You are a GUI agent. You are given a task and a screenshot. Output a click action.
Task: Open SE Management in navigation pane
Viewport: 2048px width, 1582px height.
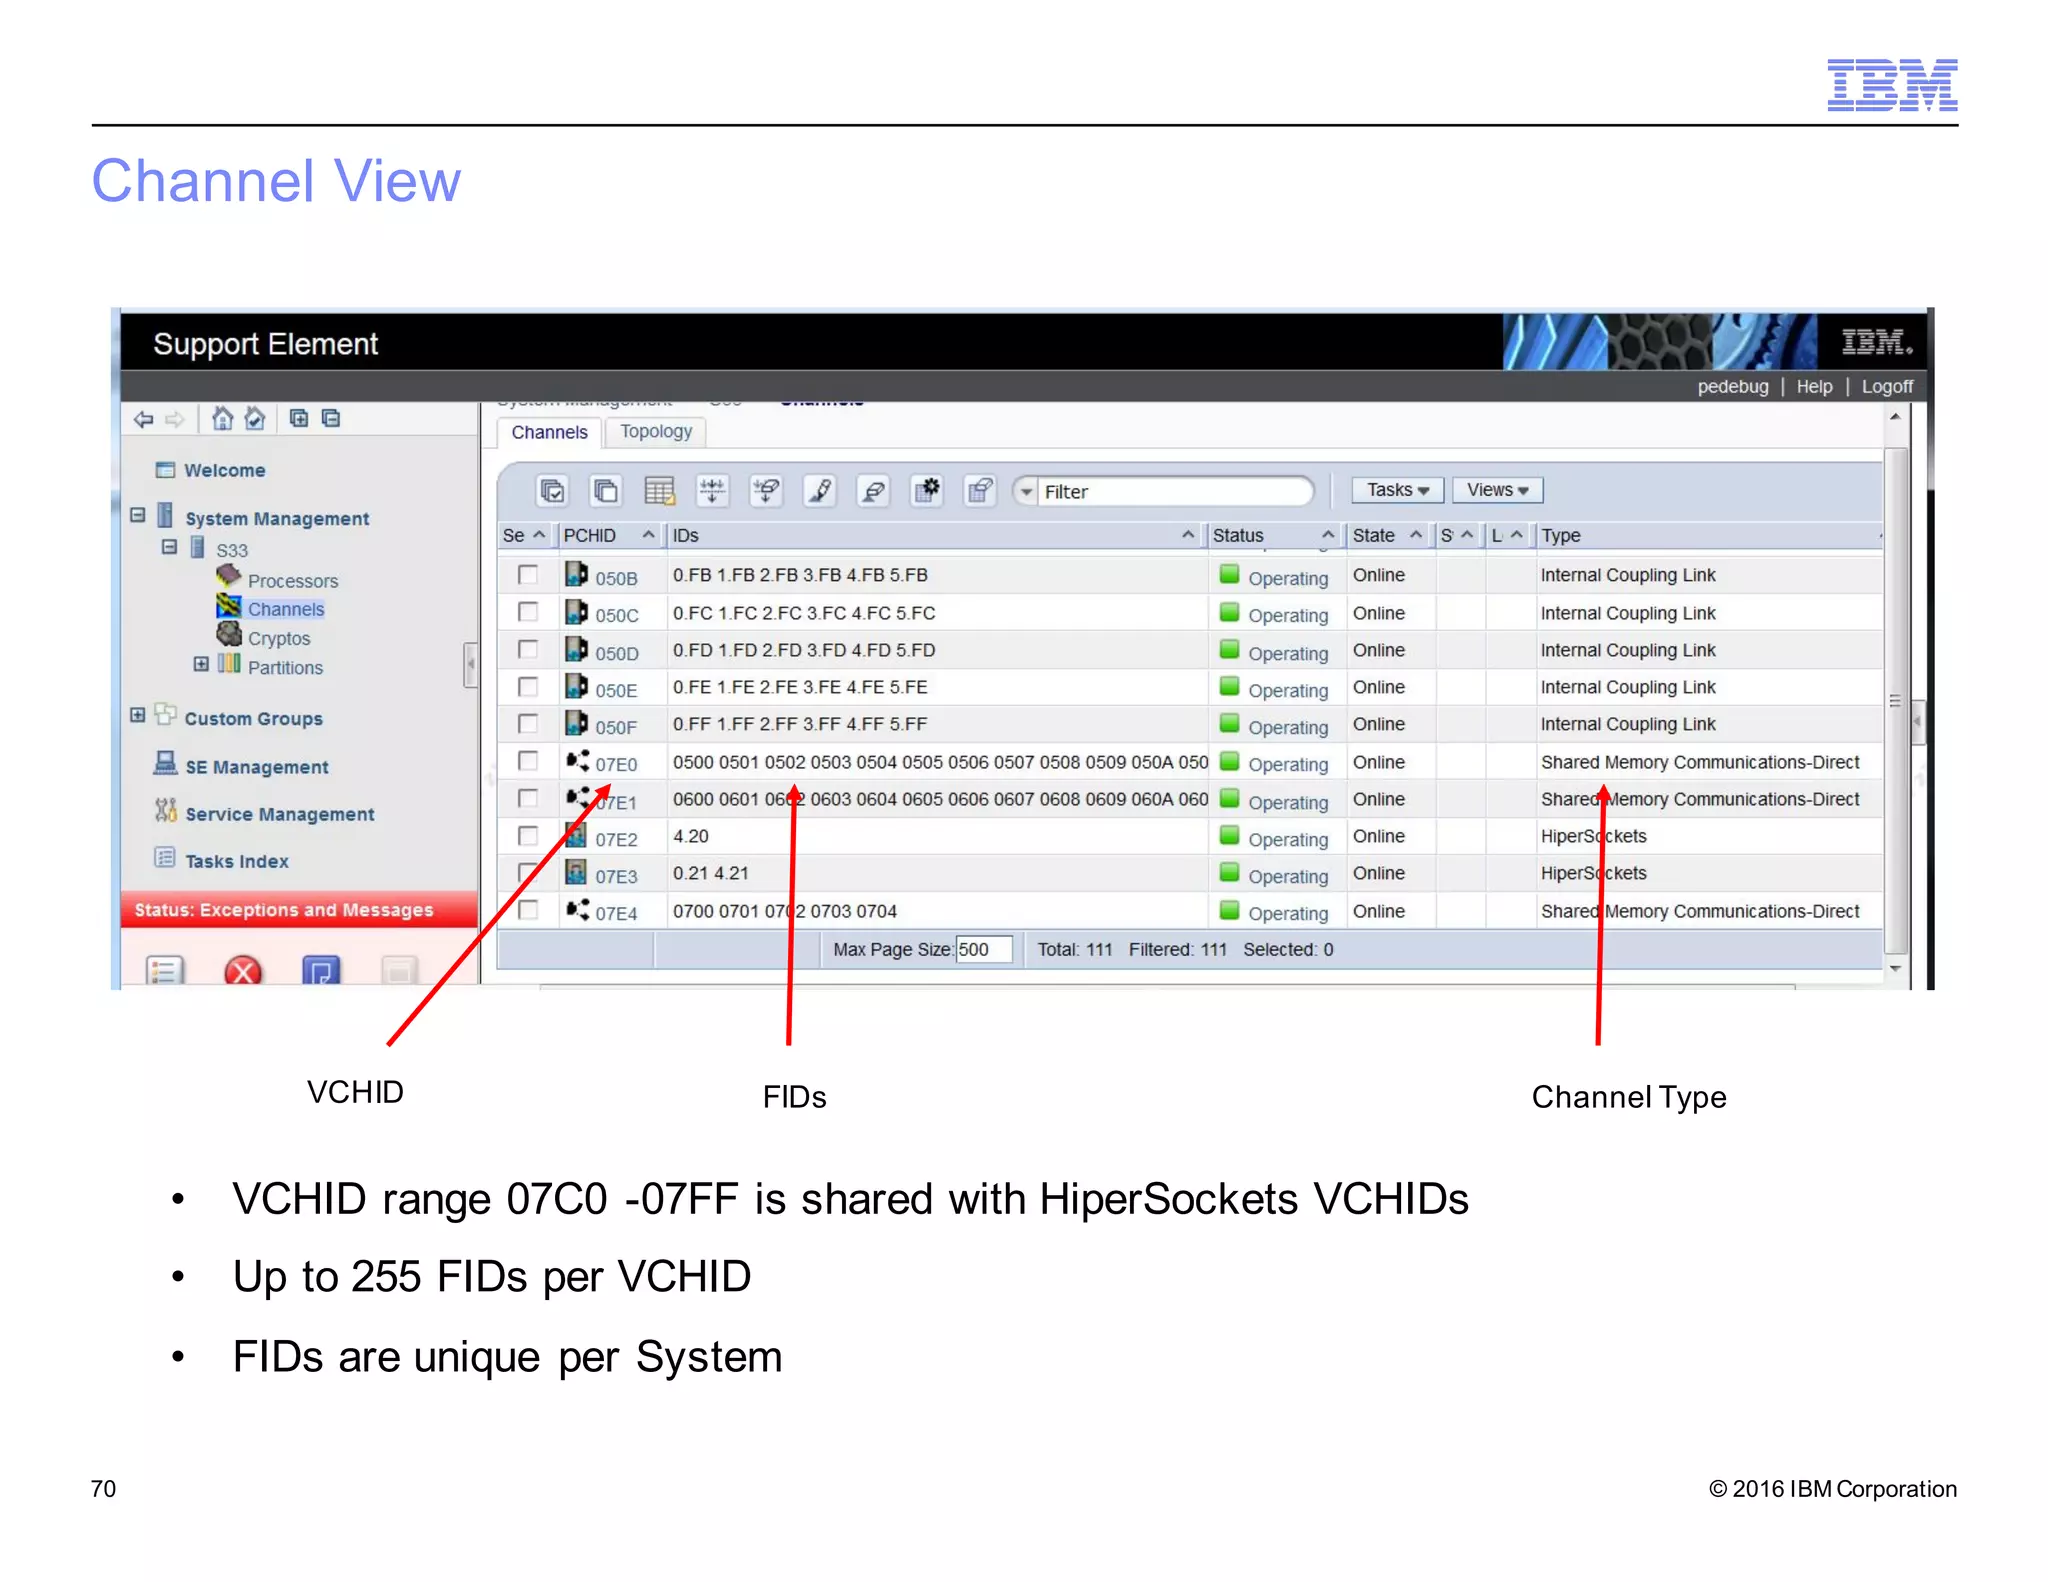pyautogui.click(x=256, y=767)
